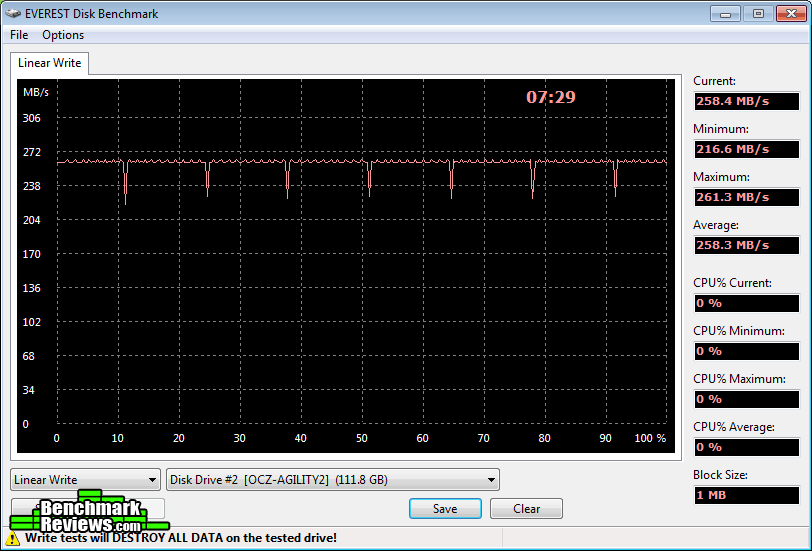Click the MB/s axis label on graph

coord(36,93)
